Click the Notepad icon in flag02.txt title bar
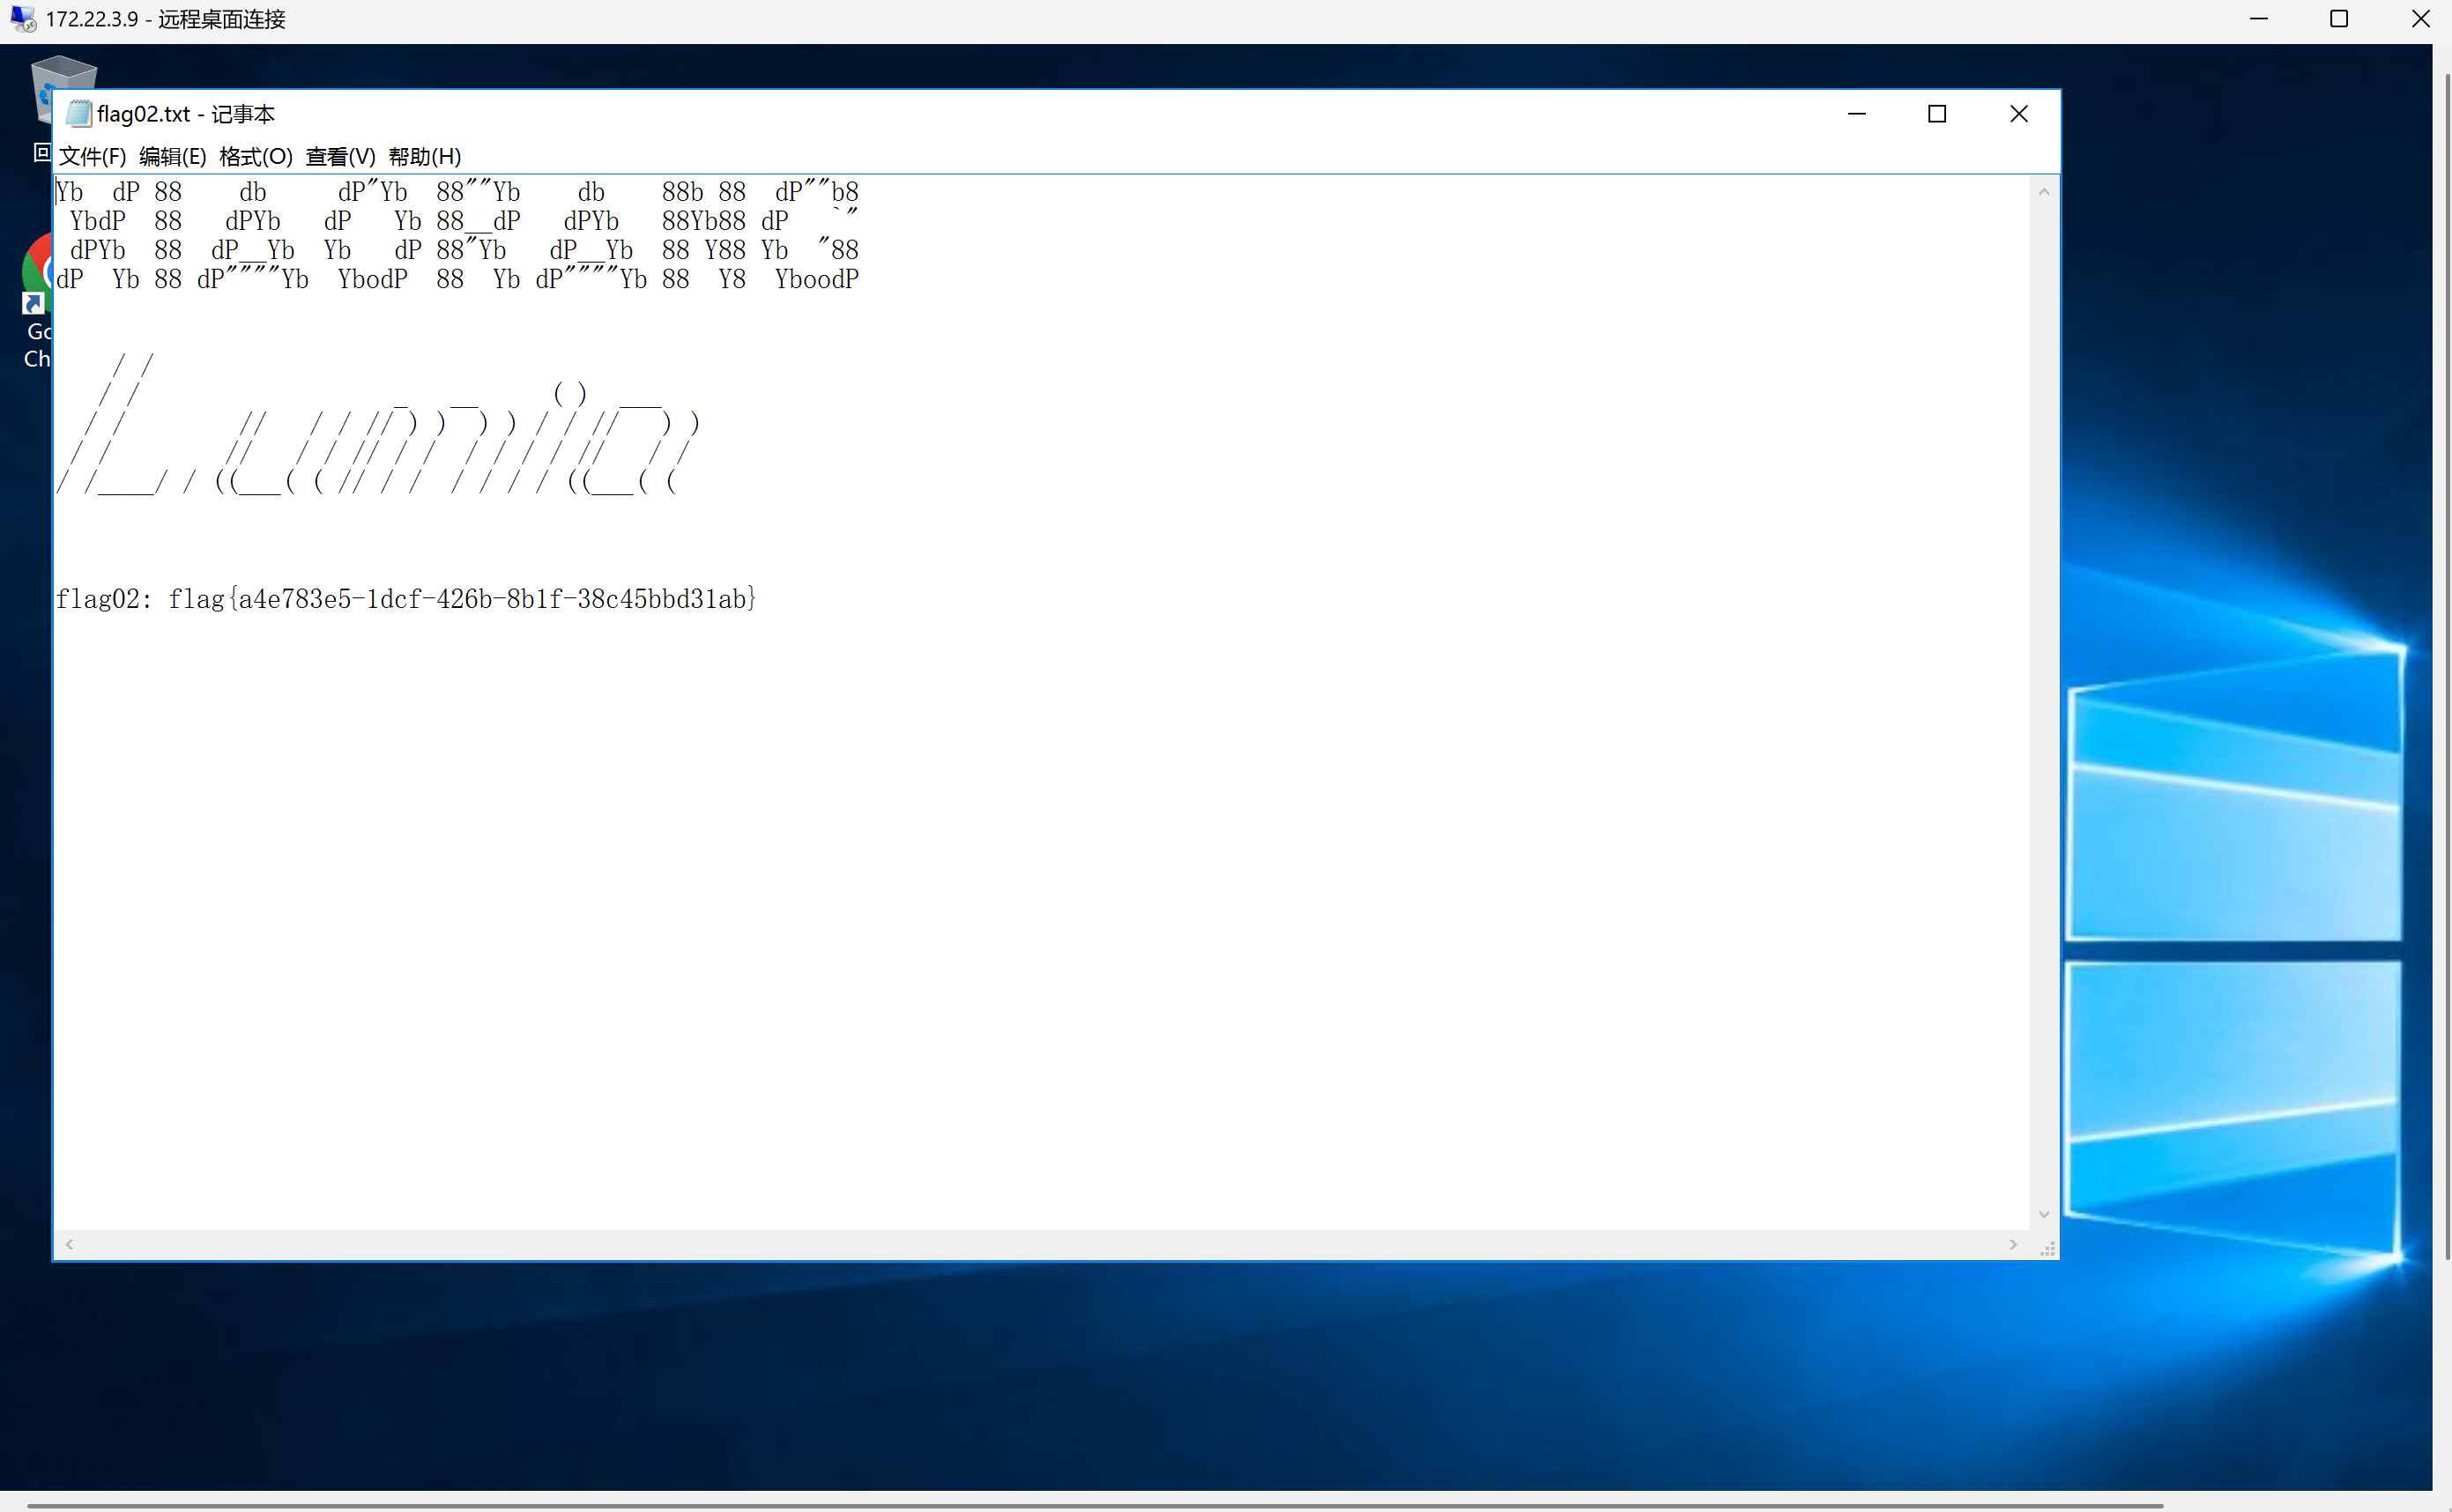2452x1512 pixels. (x=78, y=114)
